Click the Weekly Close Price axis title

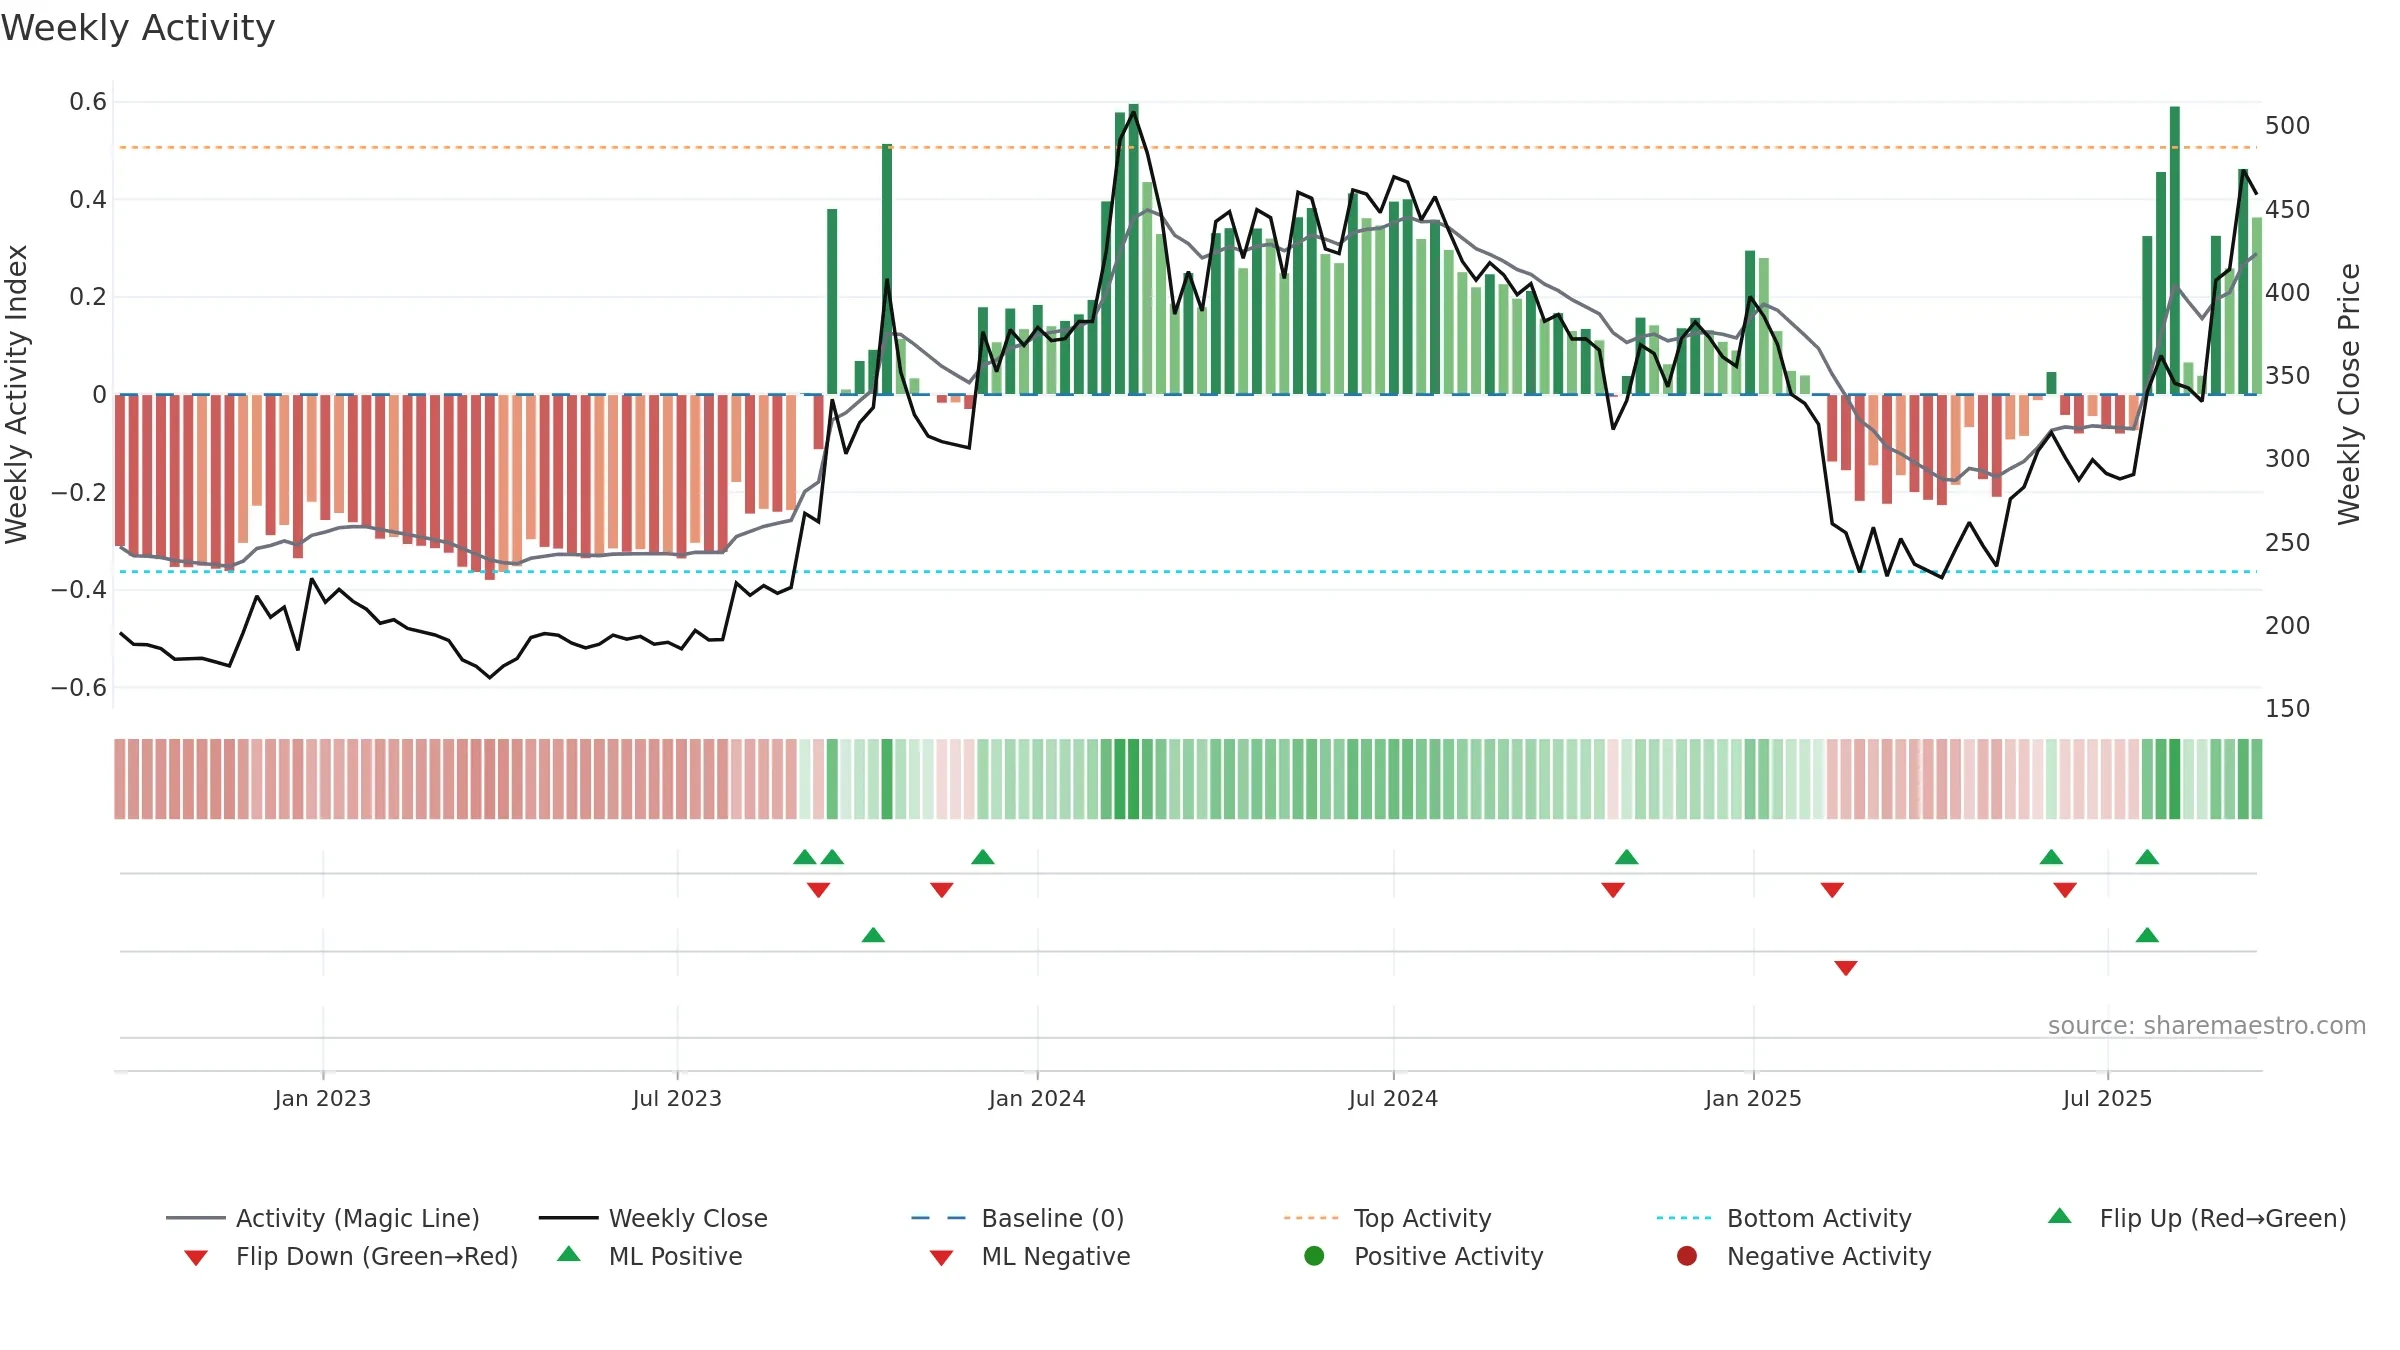pyautogui.click(x=2349, y=394)
